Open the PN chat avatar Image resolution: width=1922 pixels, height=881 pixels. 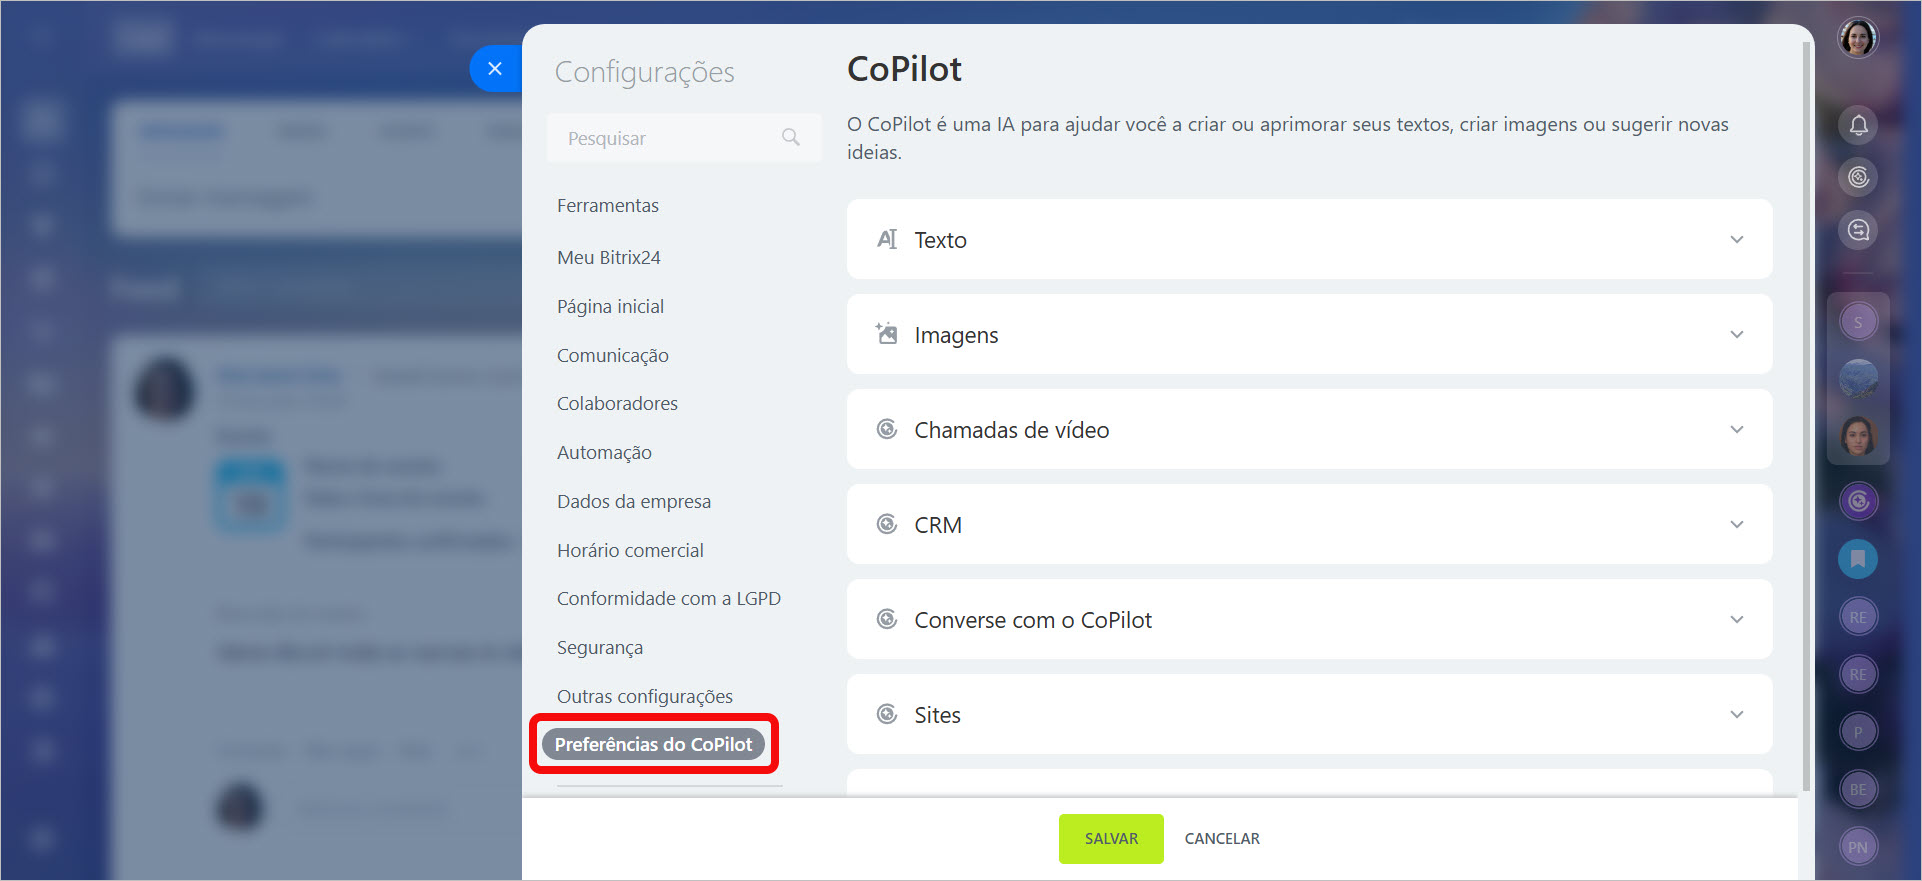point(1858,847)
